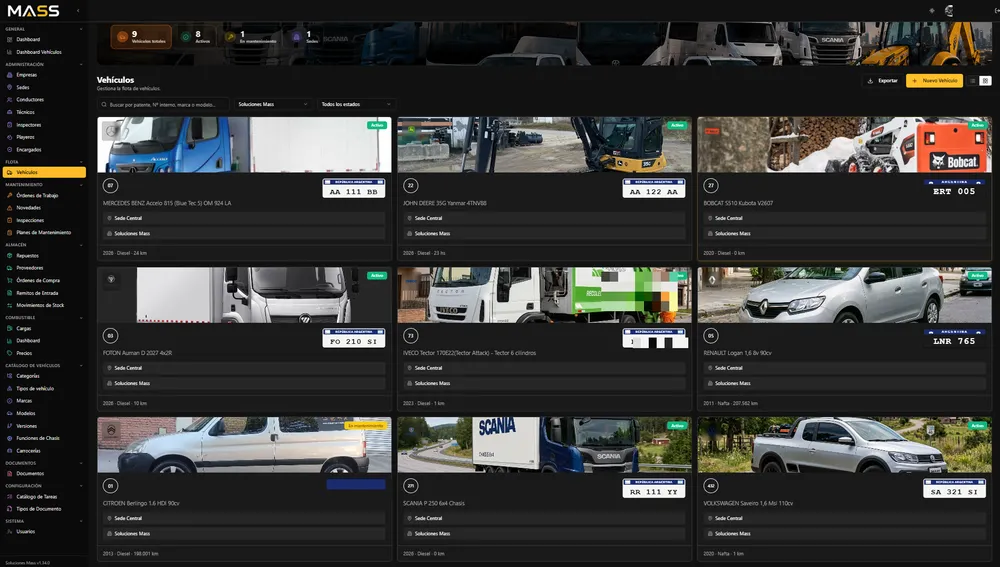Collapse the sidebar with the chevron arrow

point(78,11)
